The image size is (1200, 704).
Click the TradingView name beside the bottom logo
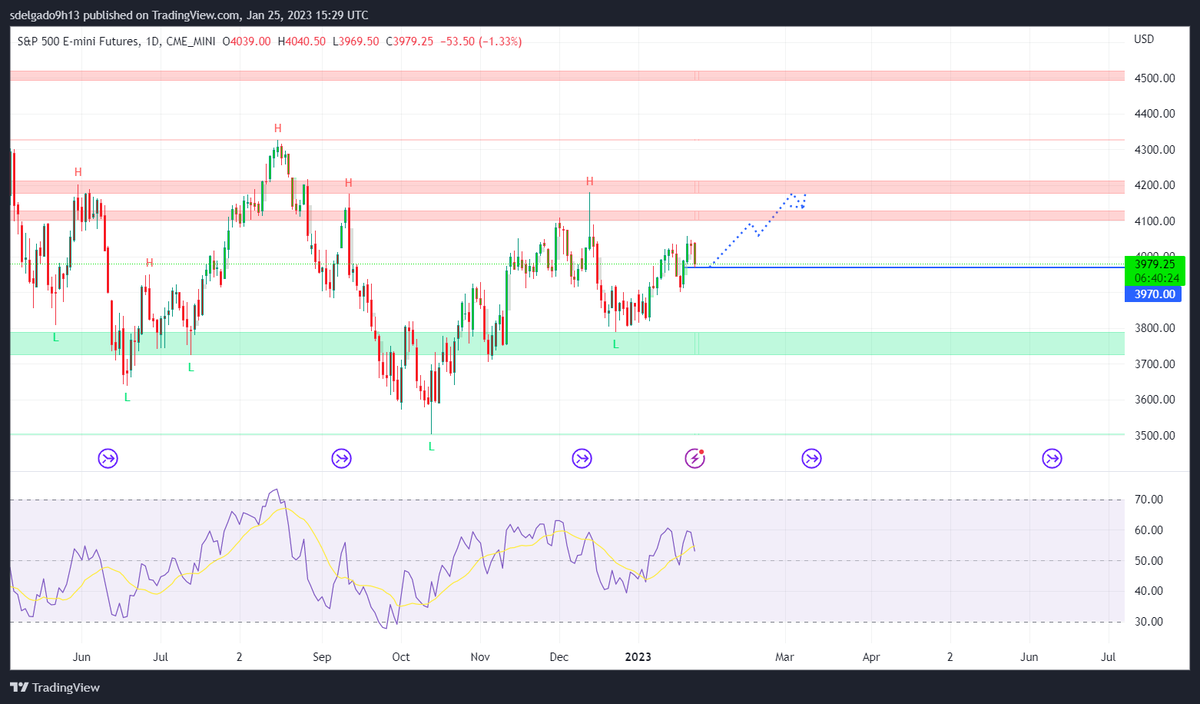pyautogui.click(x=64, y=687)
